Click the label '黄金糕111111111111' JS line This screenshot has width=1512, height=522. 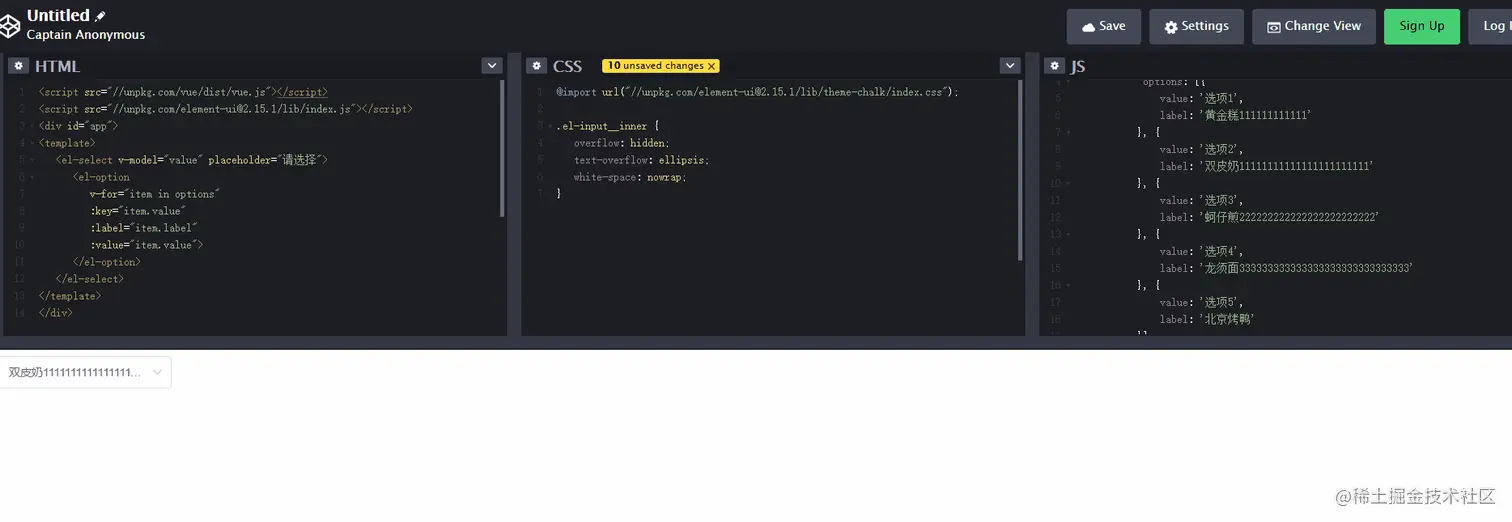pos(1235,115)
